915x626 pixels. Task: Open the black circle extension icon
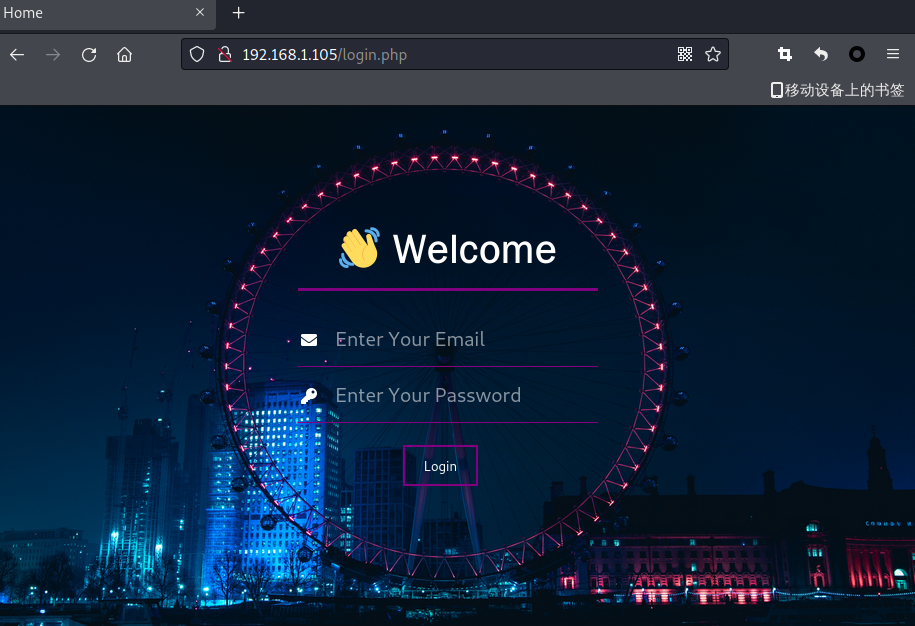coord(857,54)
